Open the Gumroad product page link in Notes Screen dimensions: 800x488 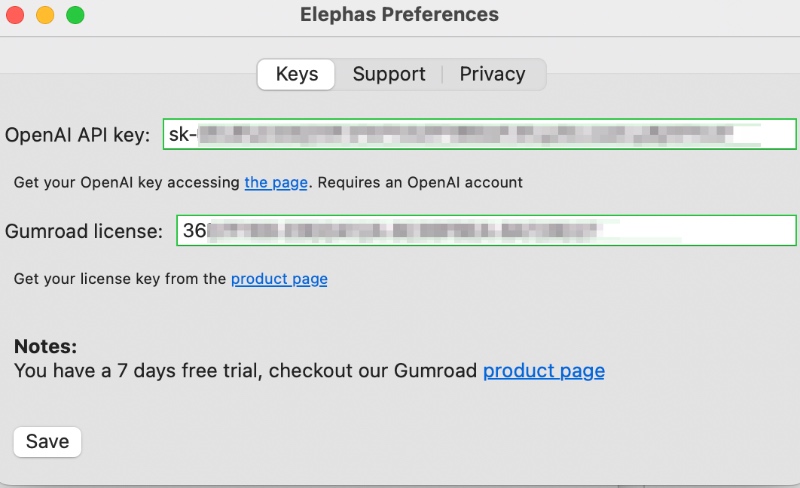[544, 371]
